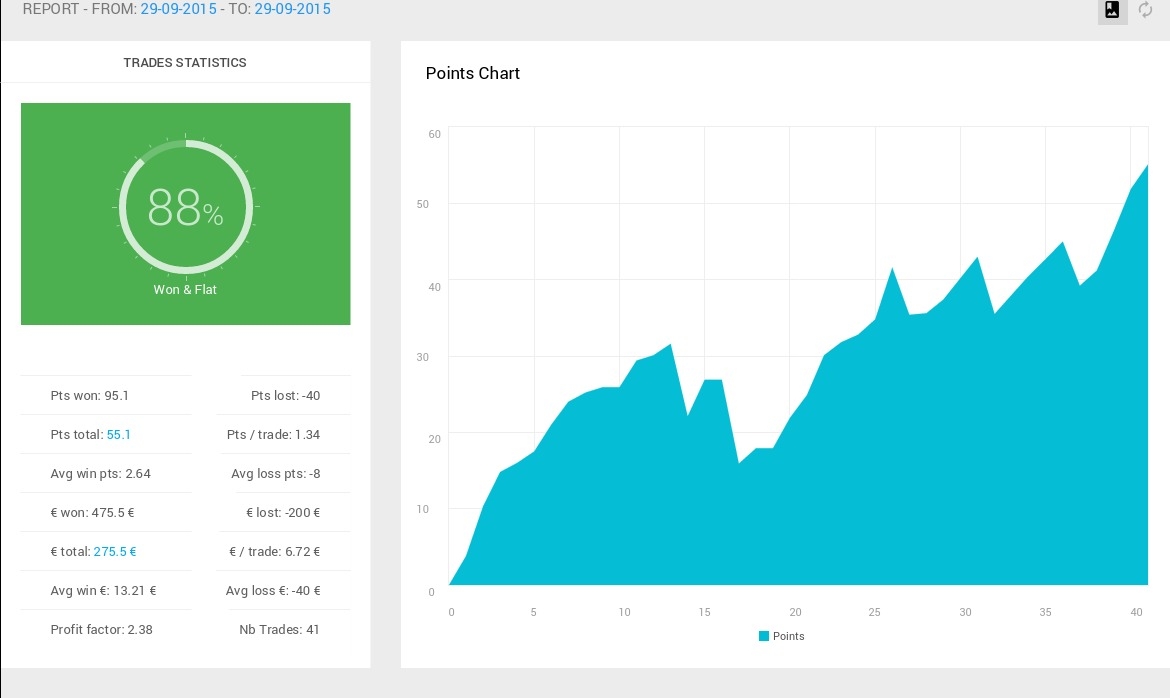Click the final peak of the points area chart
1170x698 pixels.
[1147, 166]
